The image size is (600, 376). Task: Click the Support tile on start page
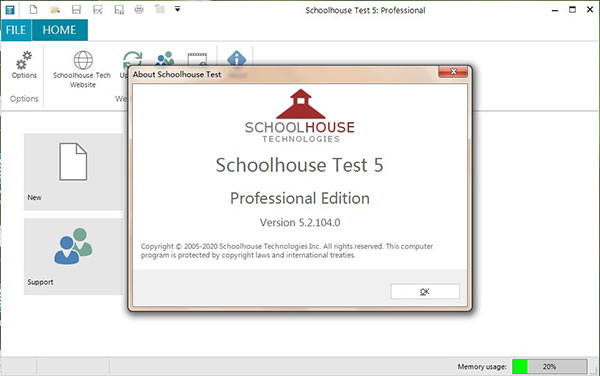point(73,256)
